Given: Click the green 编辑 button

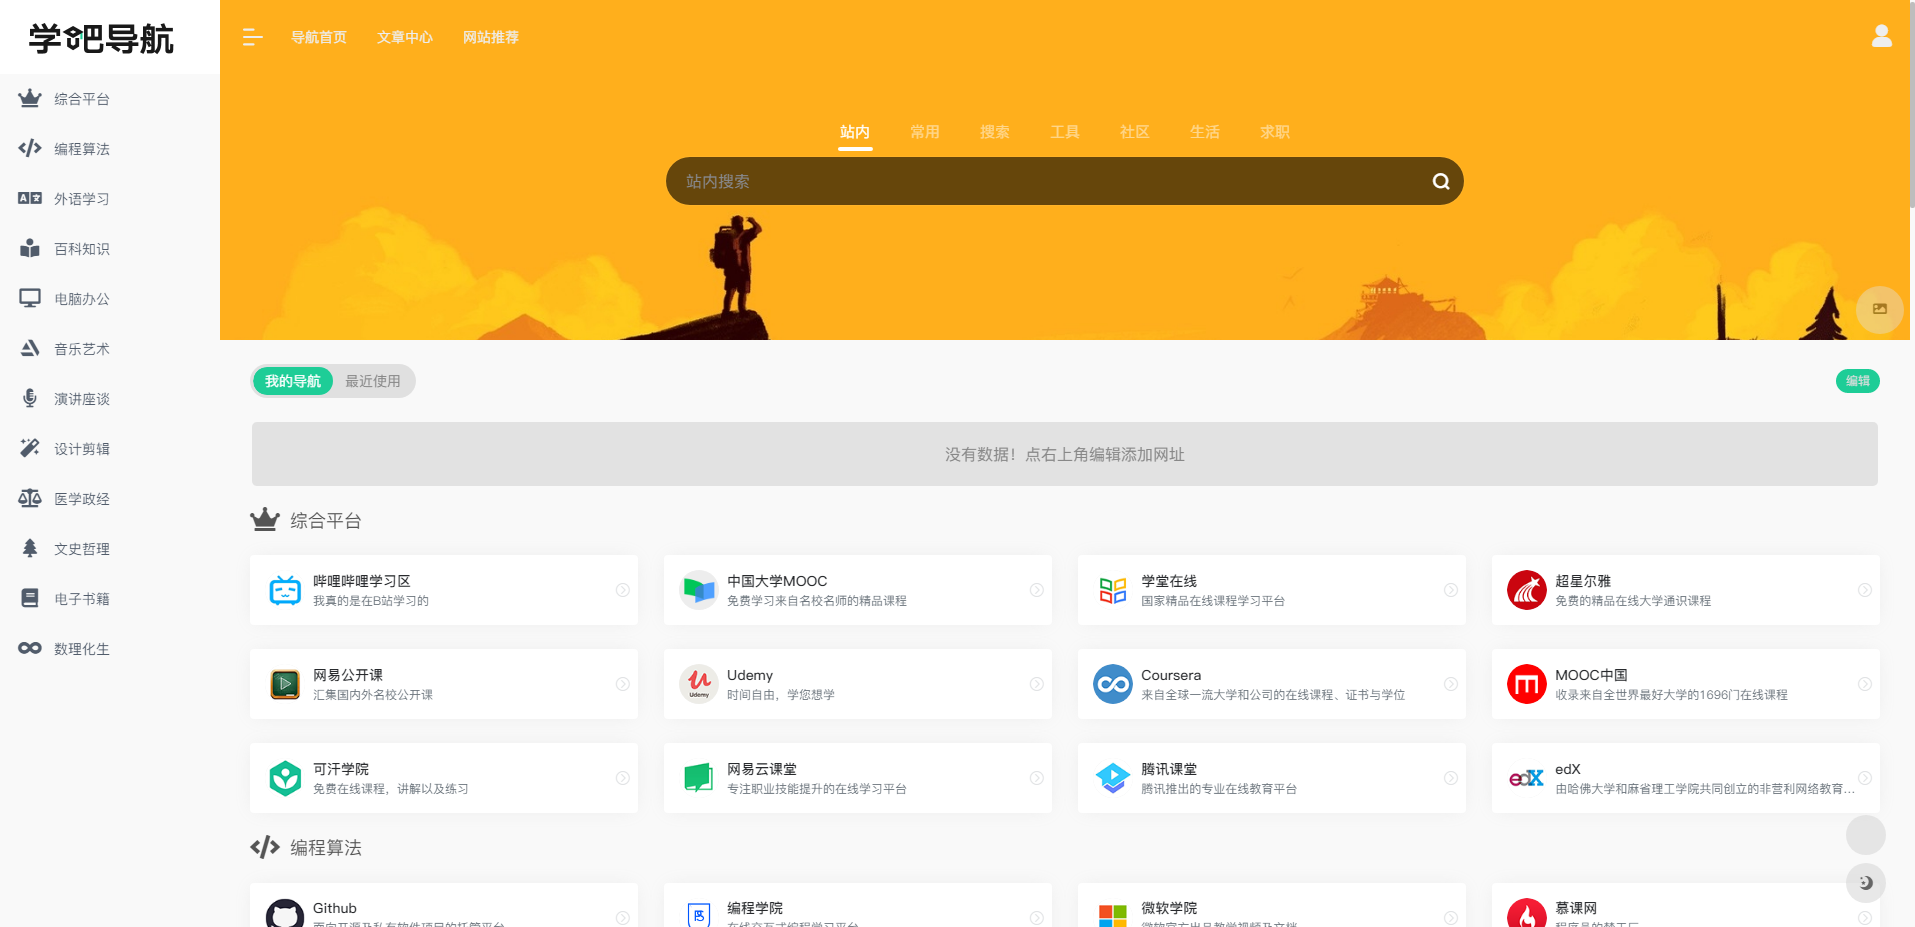Looking at the screenshot, I should tap(1857, 381).
